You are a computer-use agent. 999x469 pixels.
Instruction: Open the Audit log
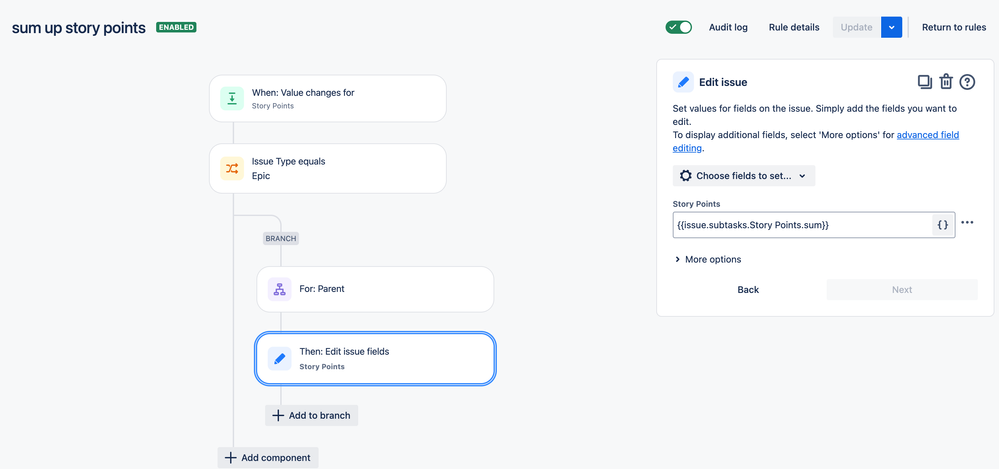728,27
